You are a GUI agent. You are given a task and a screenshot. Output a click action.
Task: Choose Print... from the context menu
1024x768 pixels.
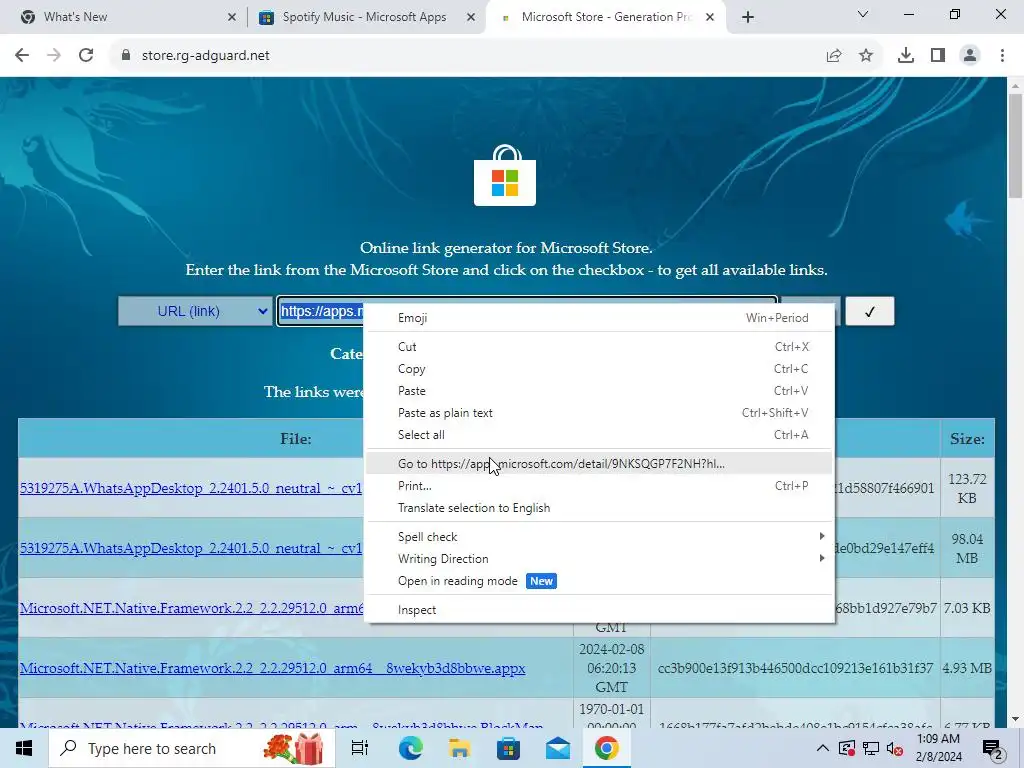point(600,486)
